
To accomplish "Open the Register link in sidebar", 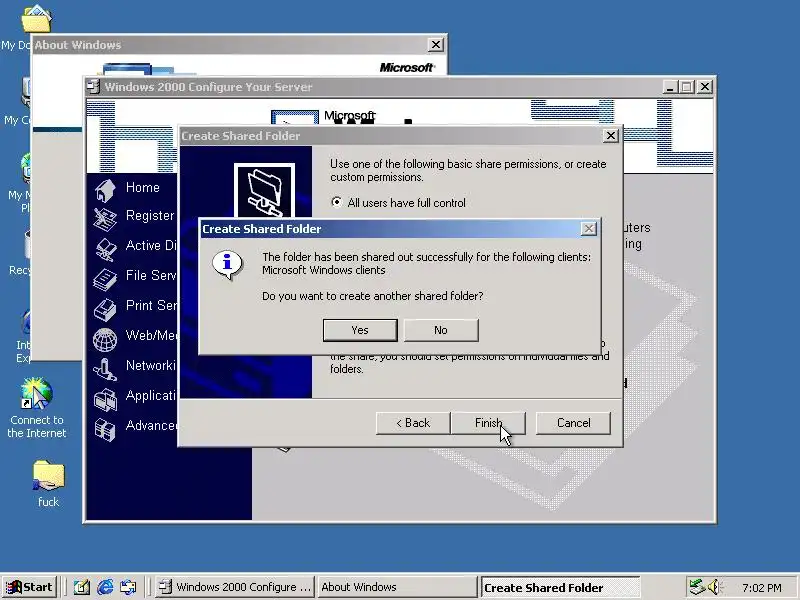I will click(x=150, y=215).
